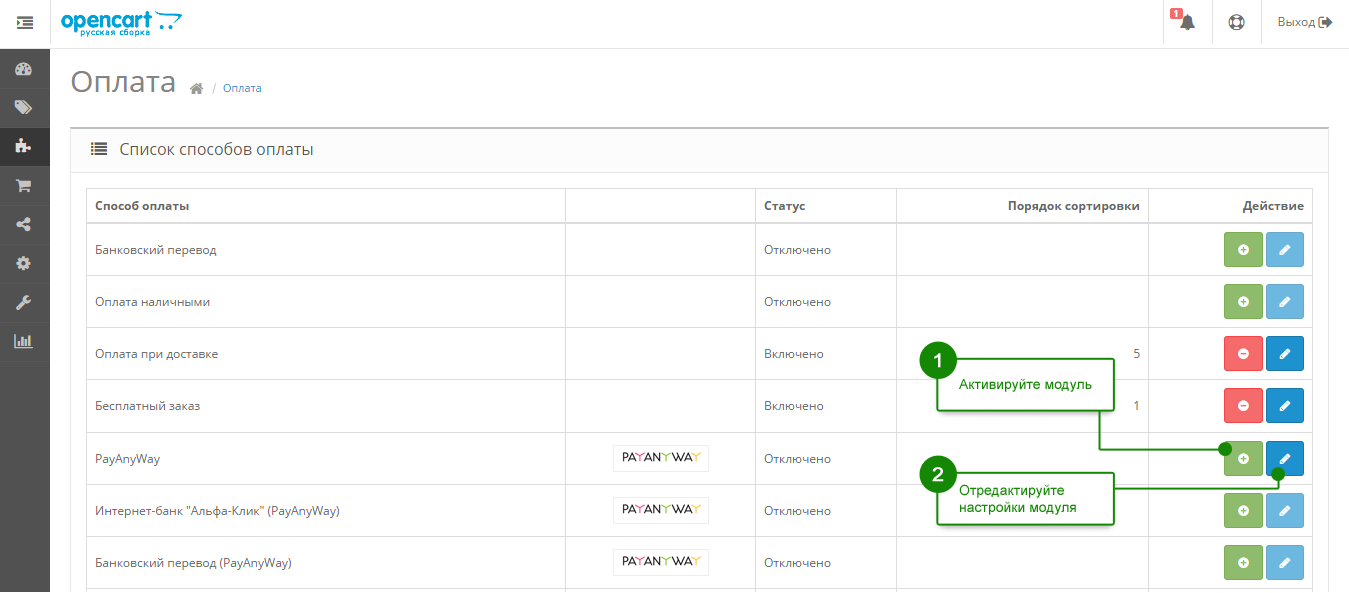Open the dashboard icon in sidebar
1349x593 pixels.
[24, 69]
